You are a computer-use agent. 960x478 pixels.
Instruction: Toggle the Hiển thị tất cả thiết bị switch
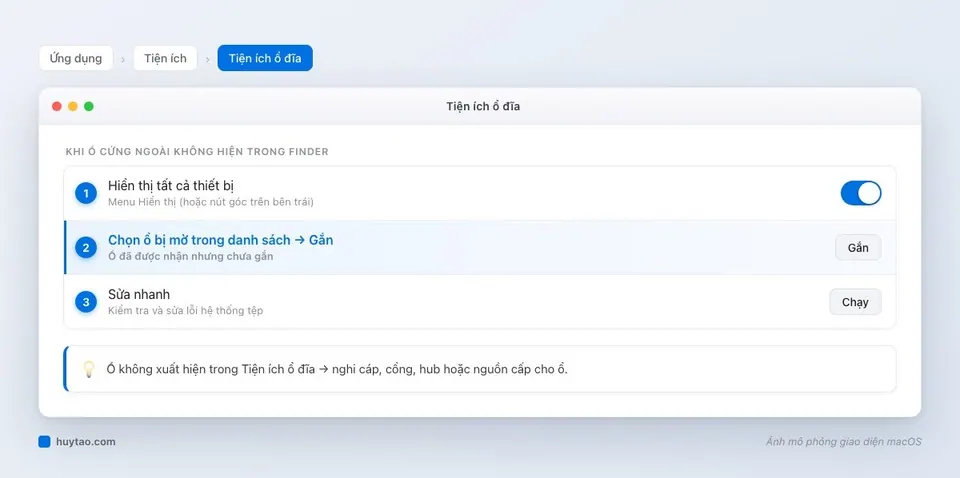coord(861,193)
